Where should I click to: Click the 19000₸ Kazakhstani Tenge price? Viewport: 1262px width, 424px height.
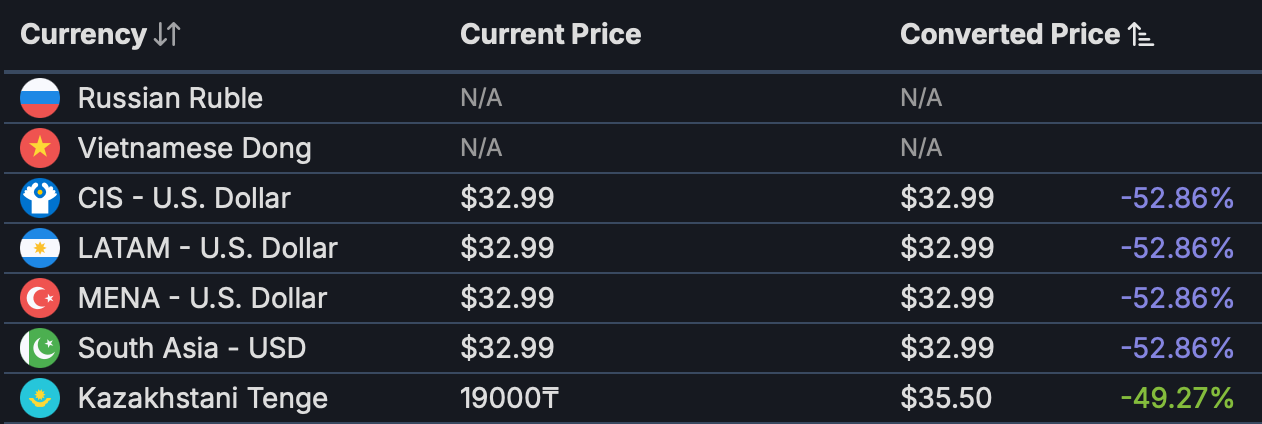click(509, 398)
